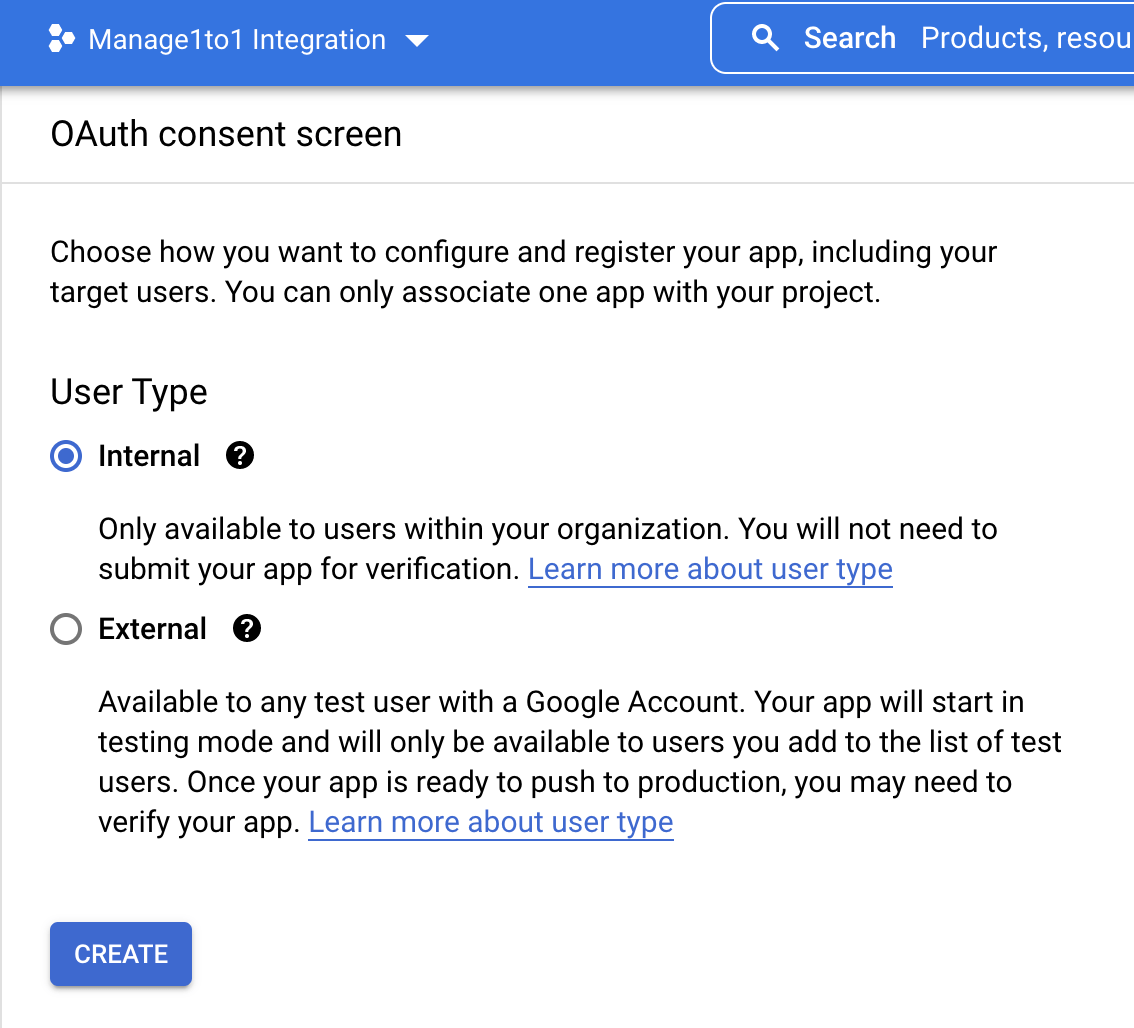This screenshot has width=1134, height=1028.
Task: Select the External user type radio button
Action: pyautogui.click(x=66, y=630)
